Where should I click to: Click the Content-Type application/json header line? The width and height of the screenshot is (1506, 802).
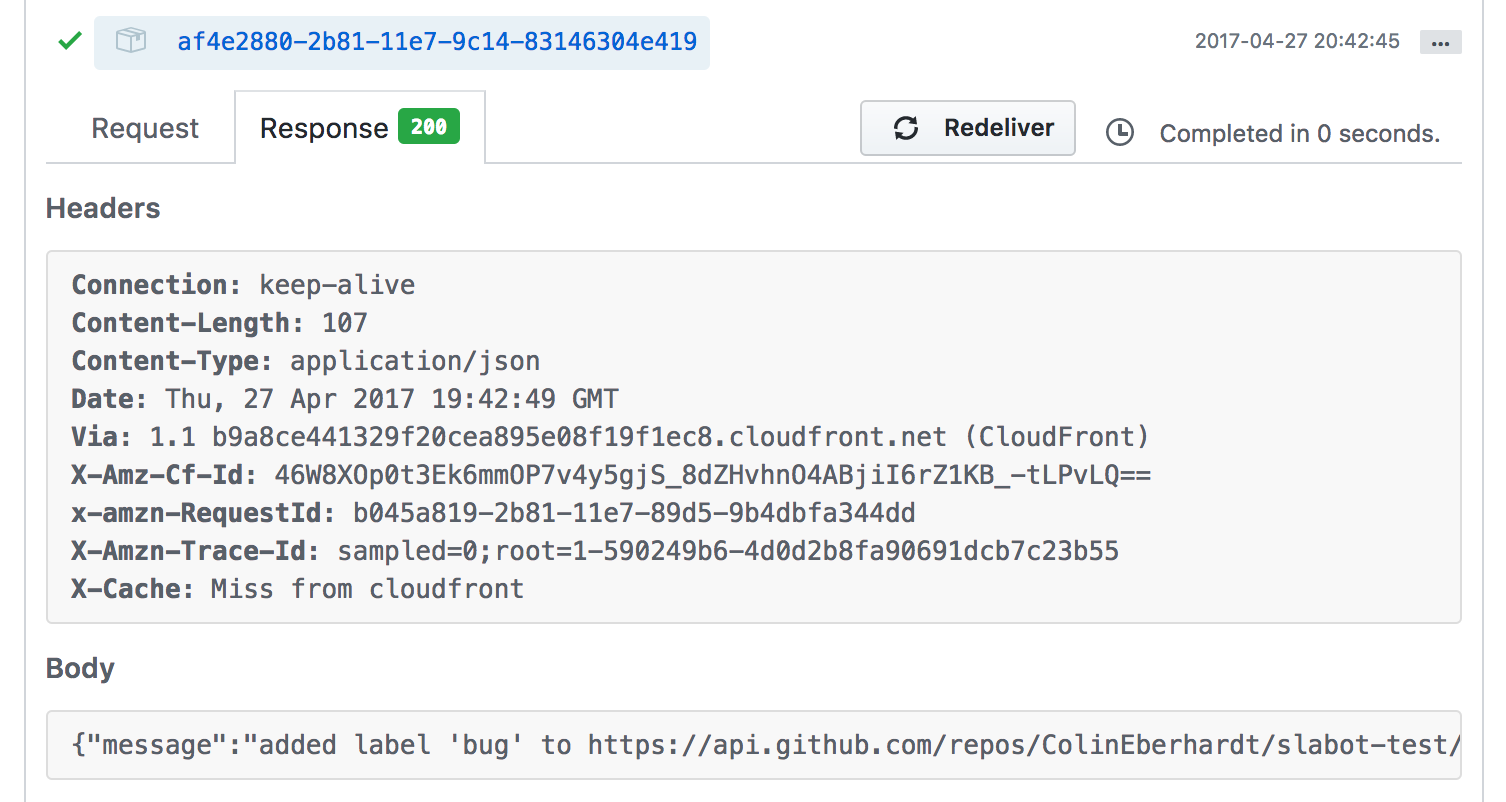[305, 361]
